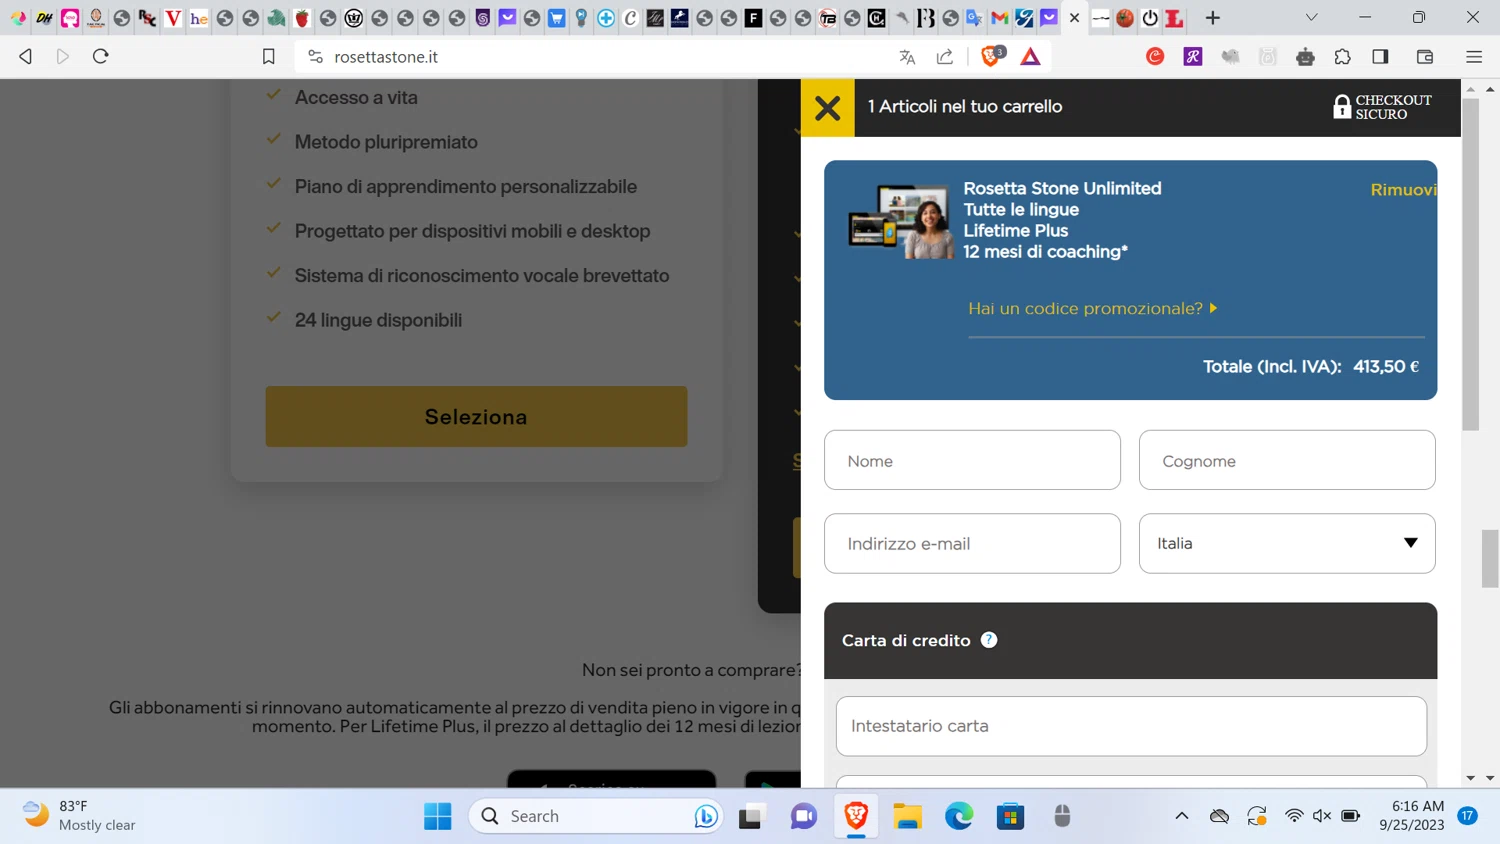Open the weather widget showing 83°F
This screenshot has height=844, width=1500.
point(79,816)
